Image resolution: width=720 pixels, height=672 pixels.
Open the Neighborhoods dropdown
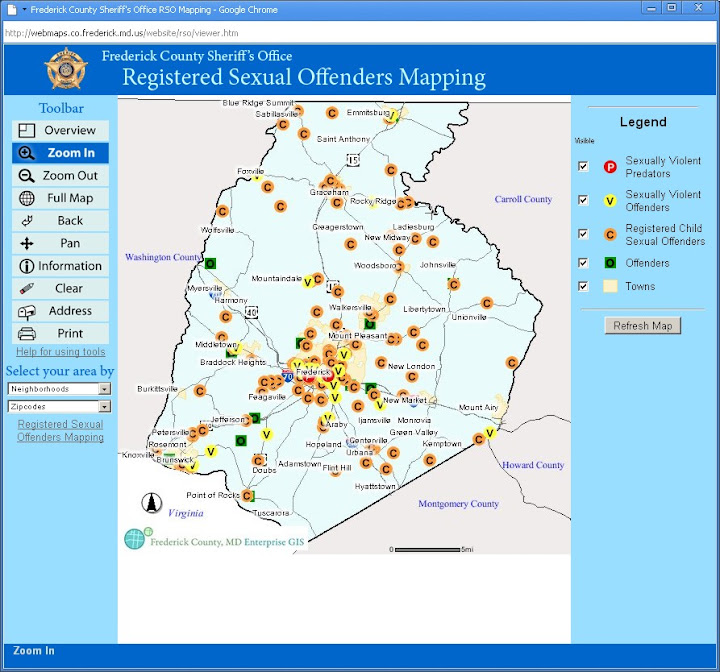tap(59, 388)
